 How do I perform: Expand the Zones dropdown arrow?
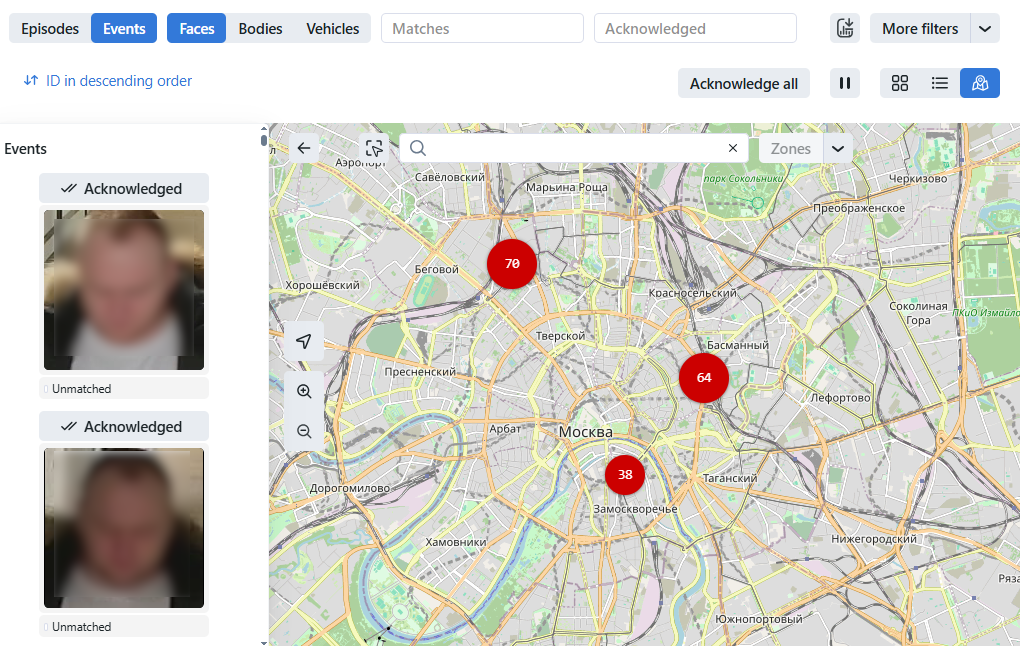[837, 148]
